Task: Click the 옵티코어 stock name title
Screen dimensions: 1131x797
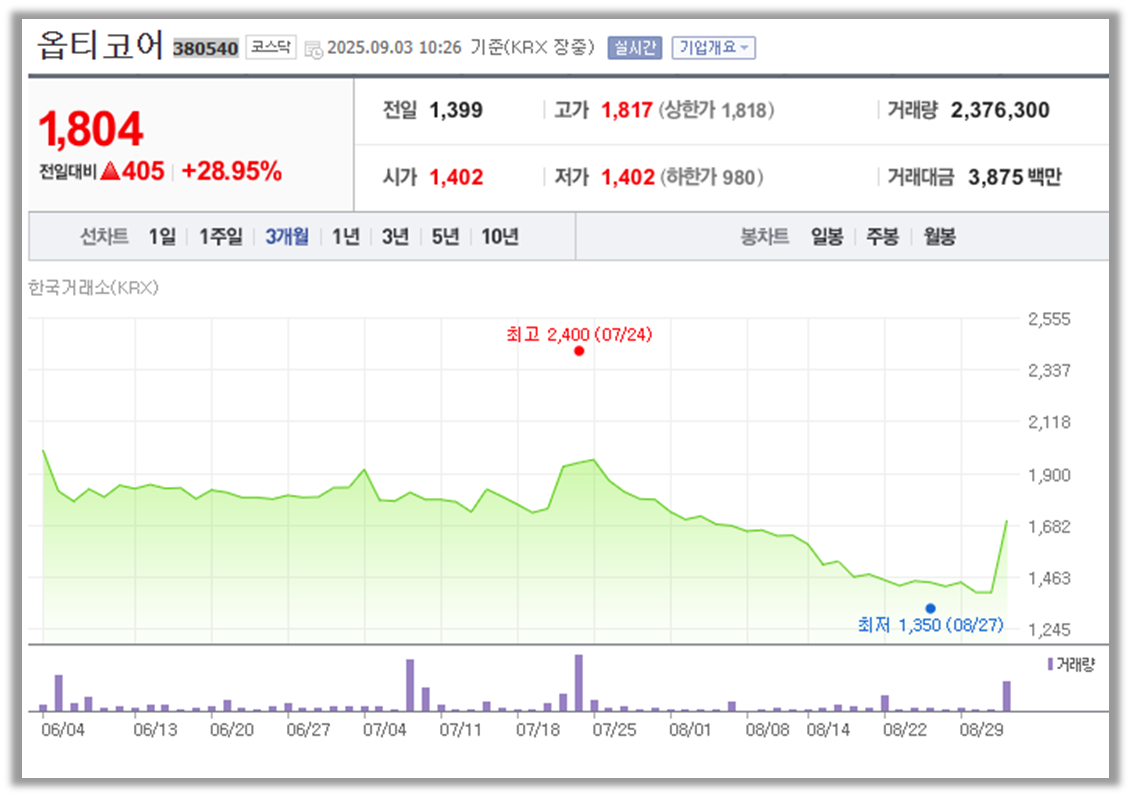Action: coord(100,45)
